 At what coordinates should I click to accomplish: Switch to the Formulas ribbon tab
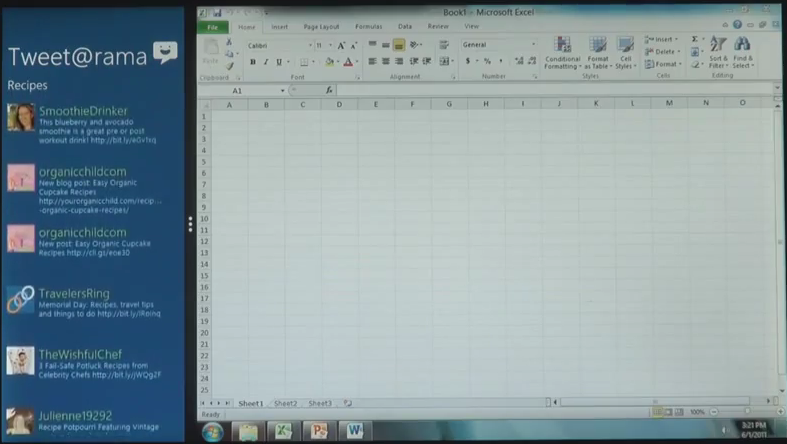click(x=368, y=27)
